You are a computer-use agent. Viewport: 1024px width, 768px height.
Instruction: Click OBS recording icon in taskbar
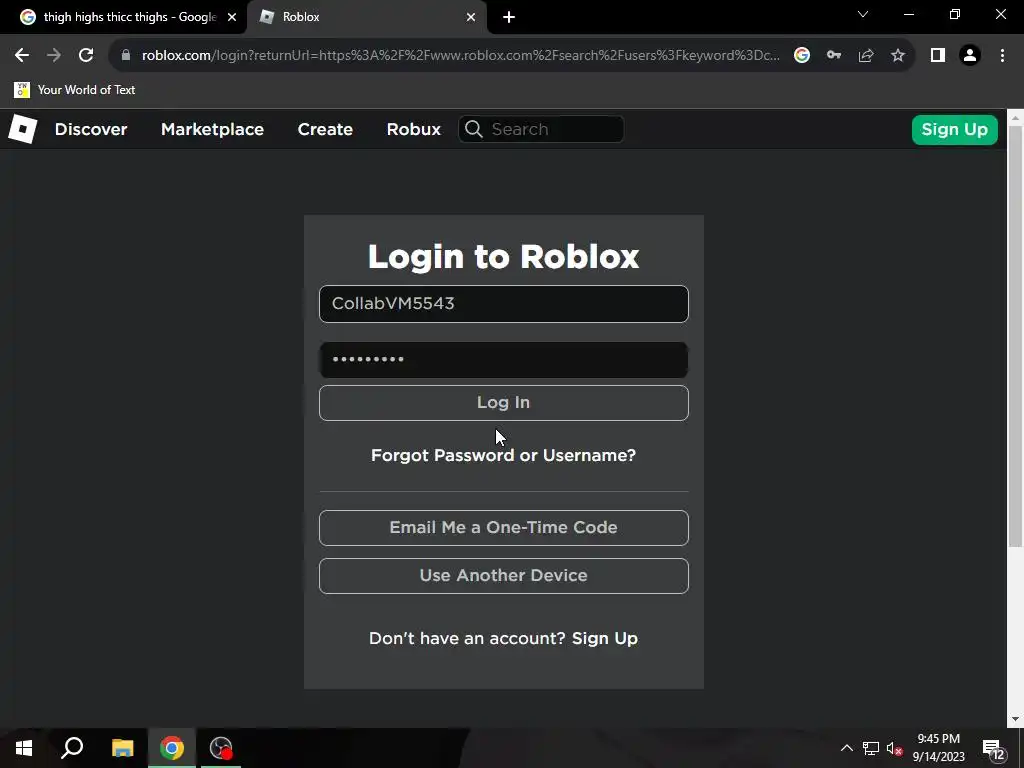(221, 748)
